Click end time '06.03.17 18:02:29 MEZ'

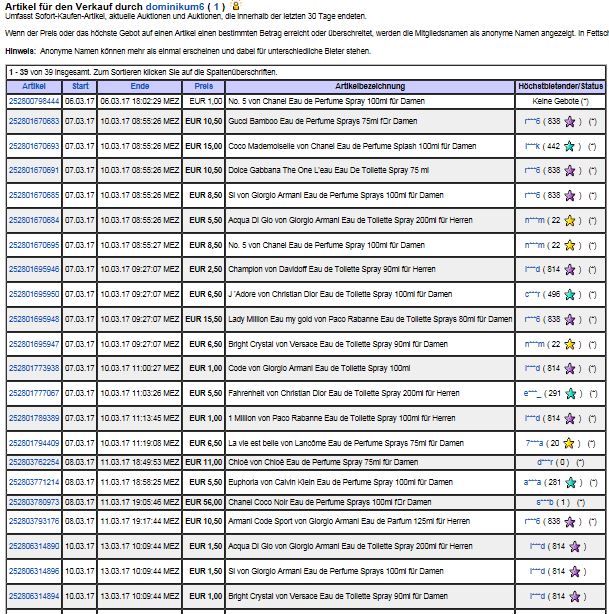[x=140, y=101]
